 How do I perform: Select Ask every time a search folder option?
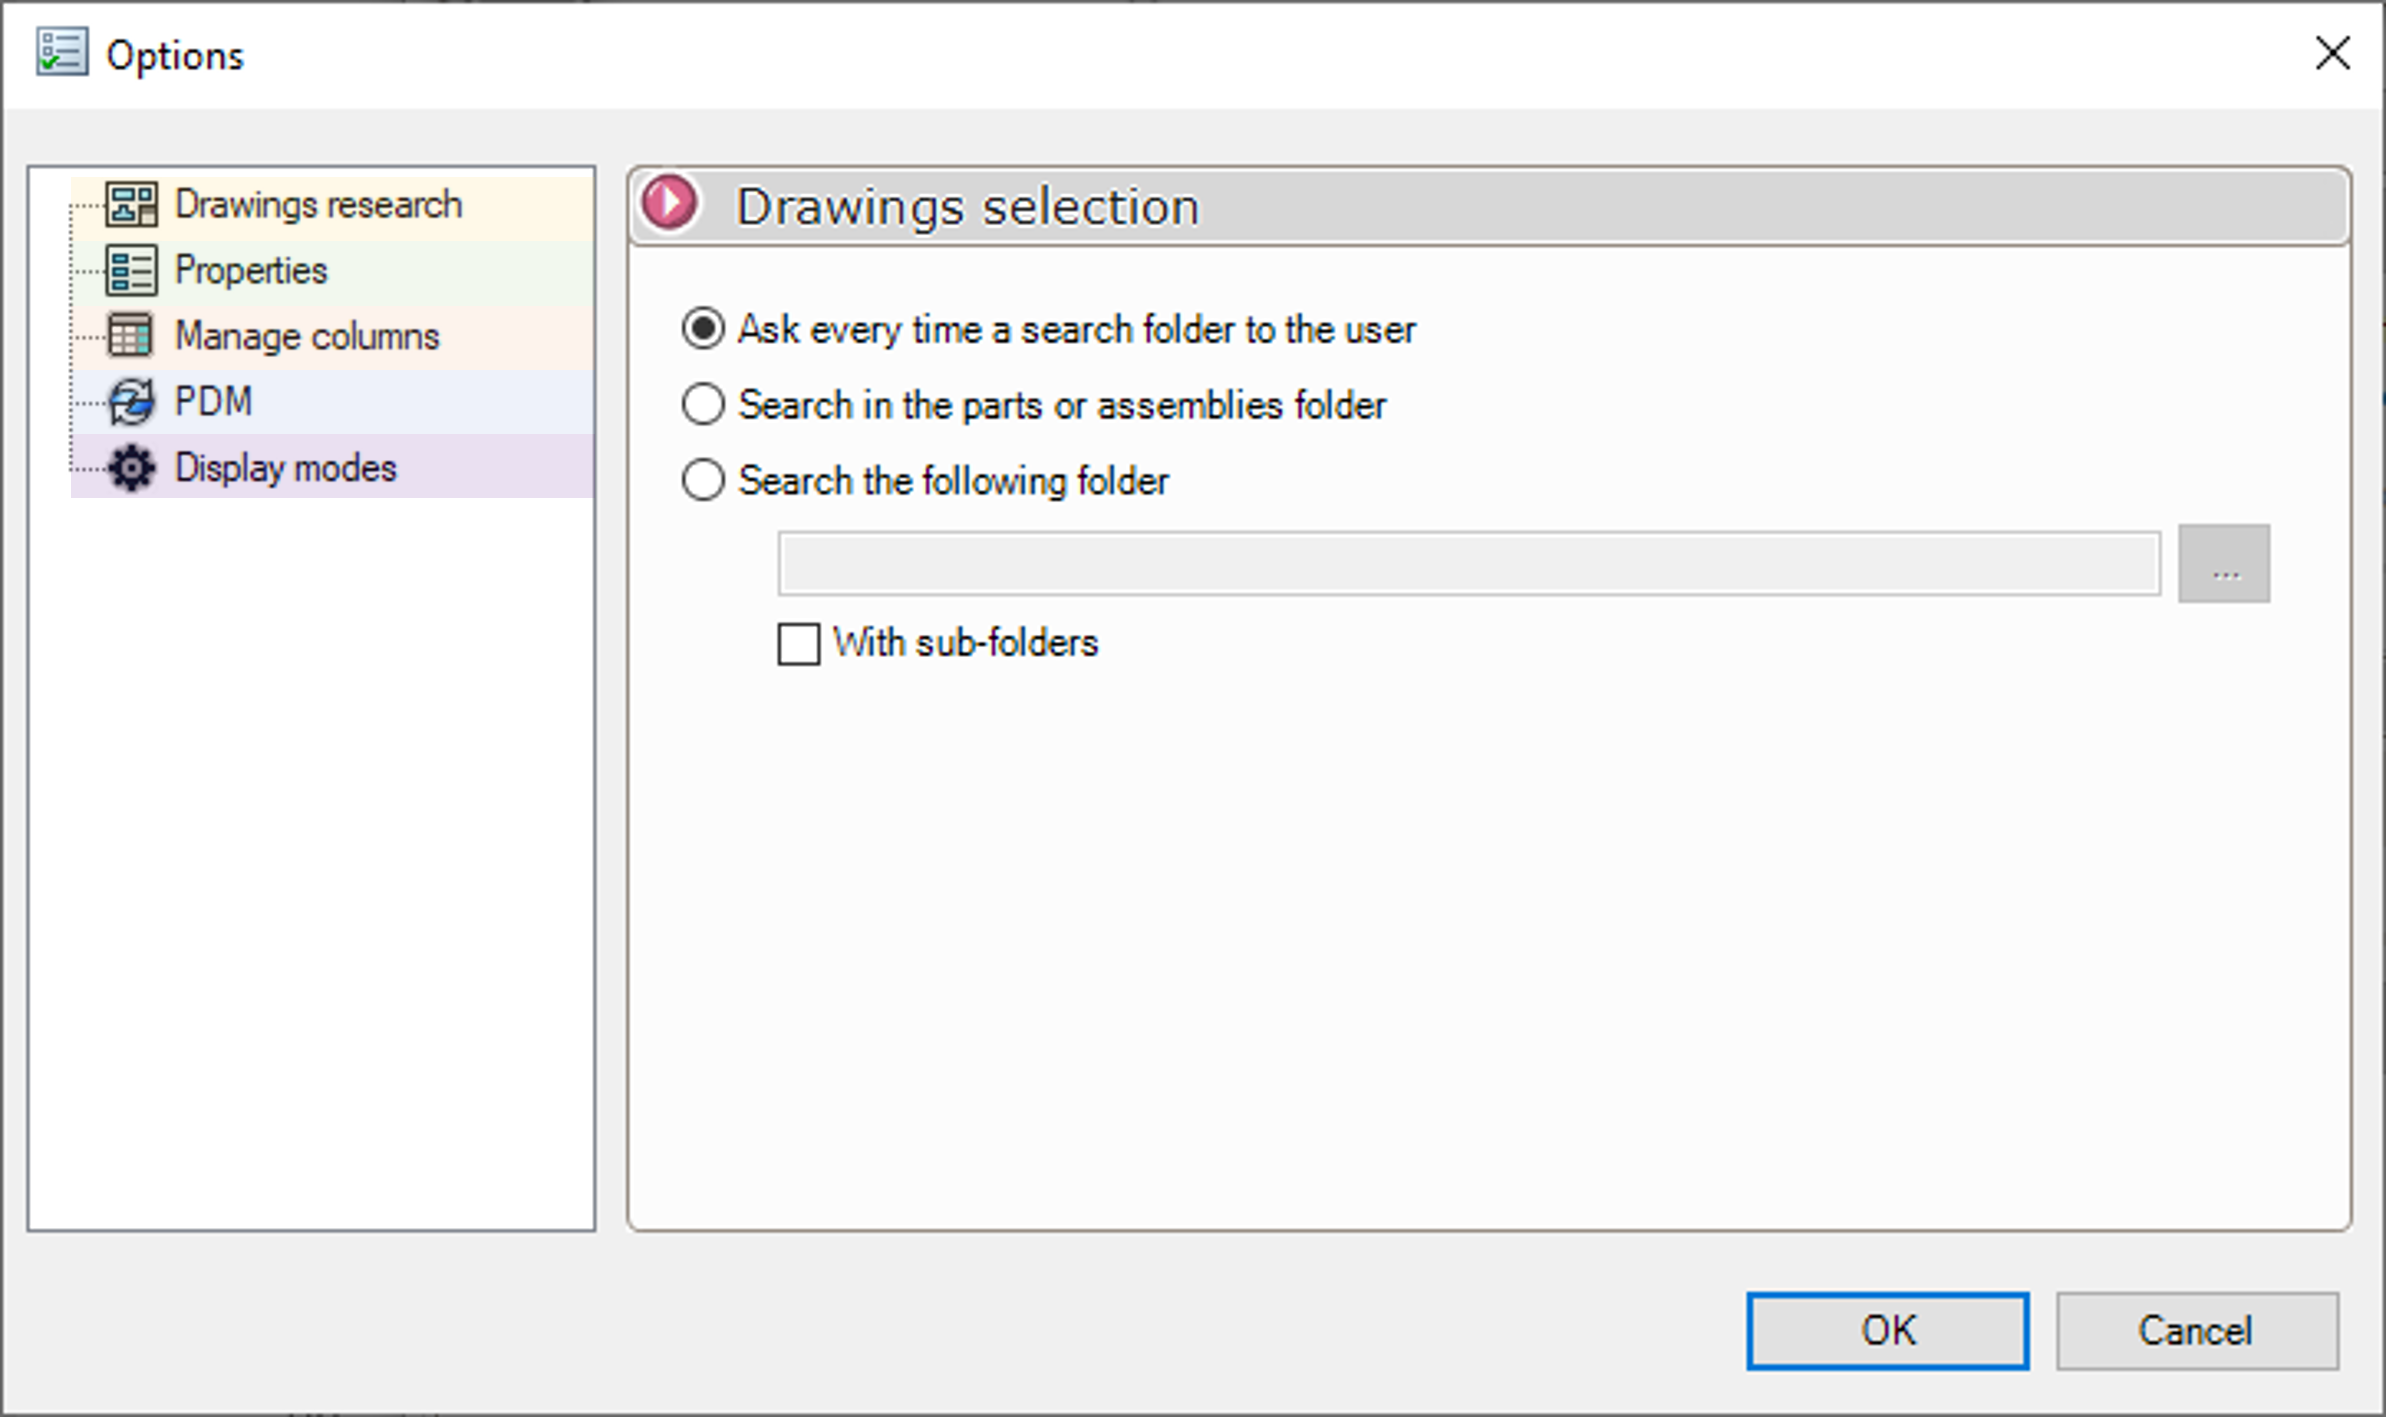pyautogui.click(x=702, y=328)
